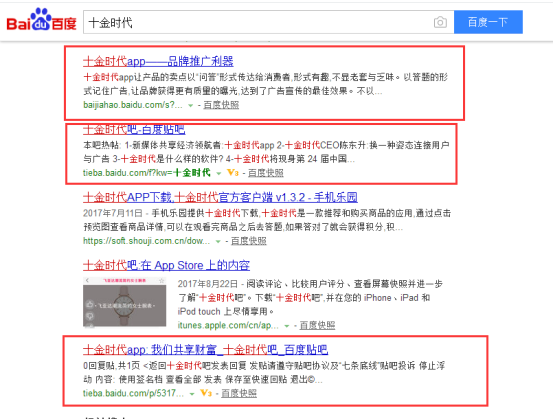Click V3 badge on tieba.baidu.com/f result

click(x=233, y=173)
